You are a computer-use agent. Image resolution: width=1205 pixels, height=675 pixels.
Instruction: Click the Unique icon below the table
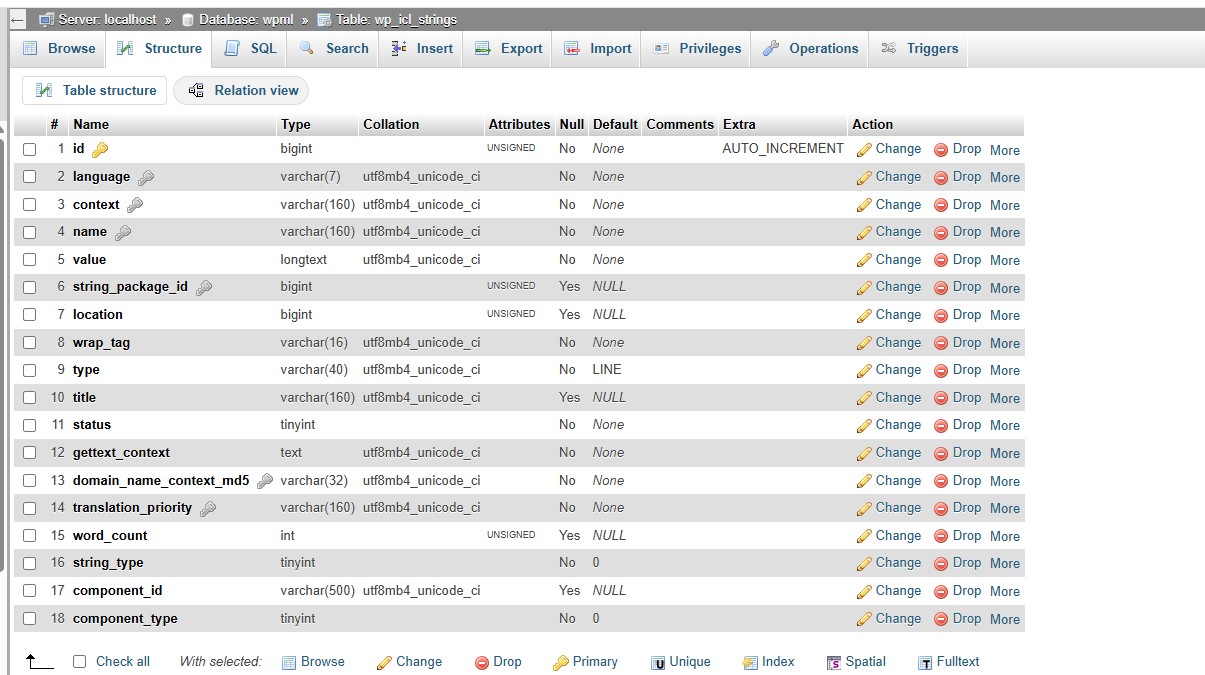tap(658, 662)
